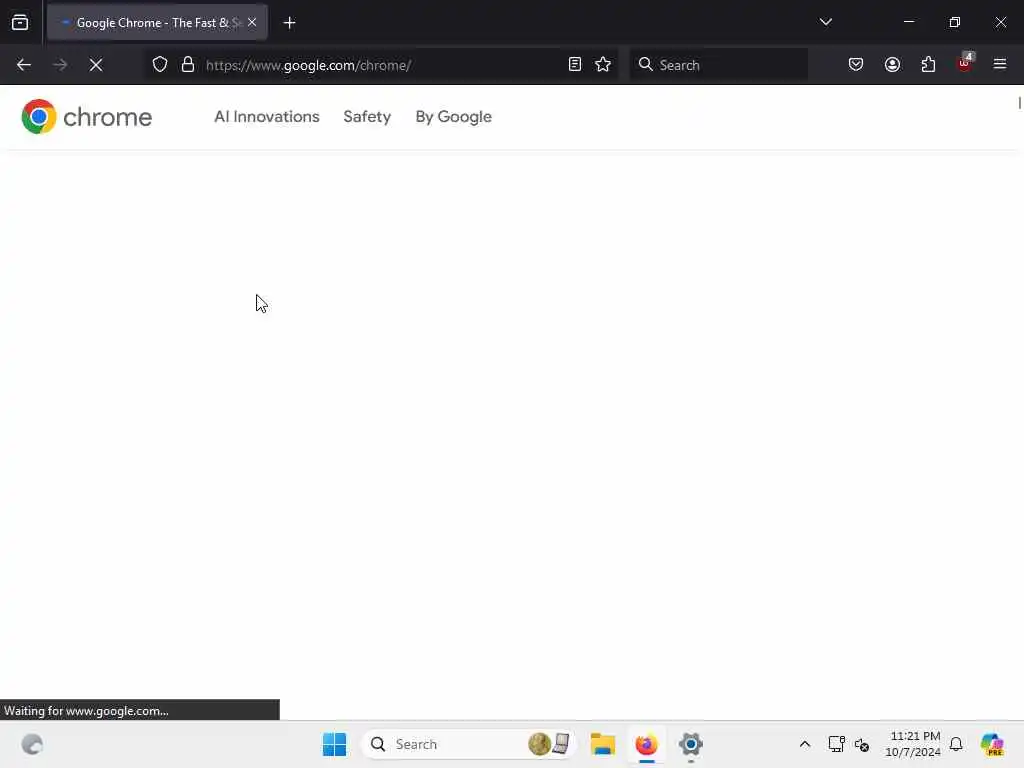Open the Safety navigation link
Image resolution: width=1024 pixels, height=768 pixels.
click(367, 117)
